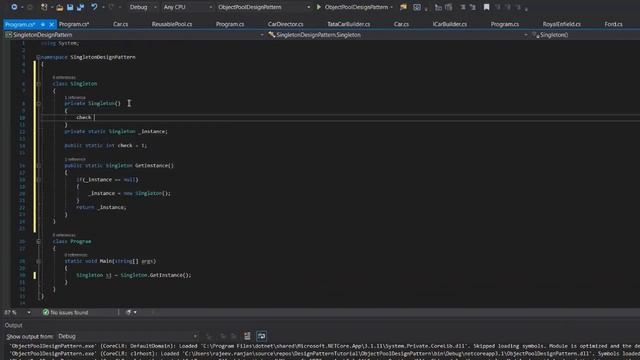Click the Save All icon
The height and width of the screenshot is (360, 640).
click(80, 7)
